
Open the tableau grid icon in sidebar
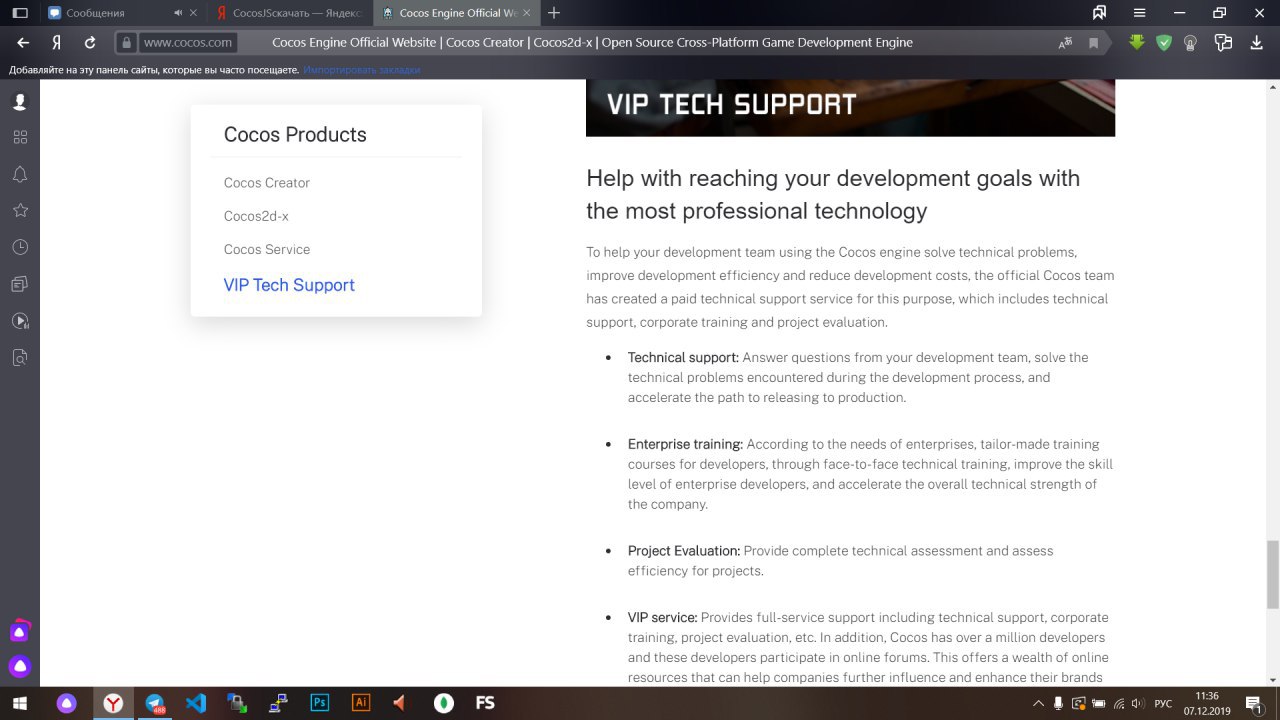[x=20, y=137]
